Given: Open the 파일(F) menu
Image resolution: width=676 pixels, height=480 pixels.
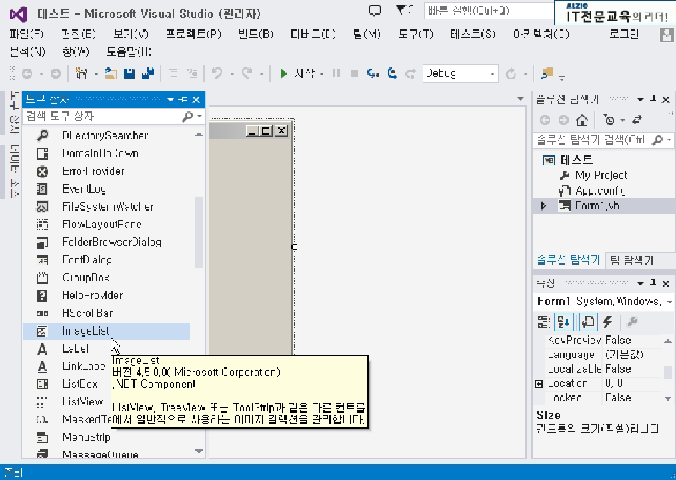Looking at the screenshot, I should [26, 34].
